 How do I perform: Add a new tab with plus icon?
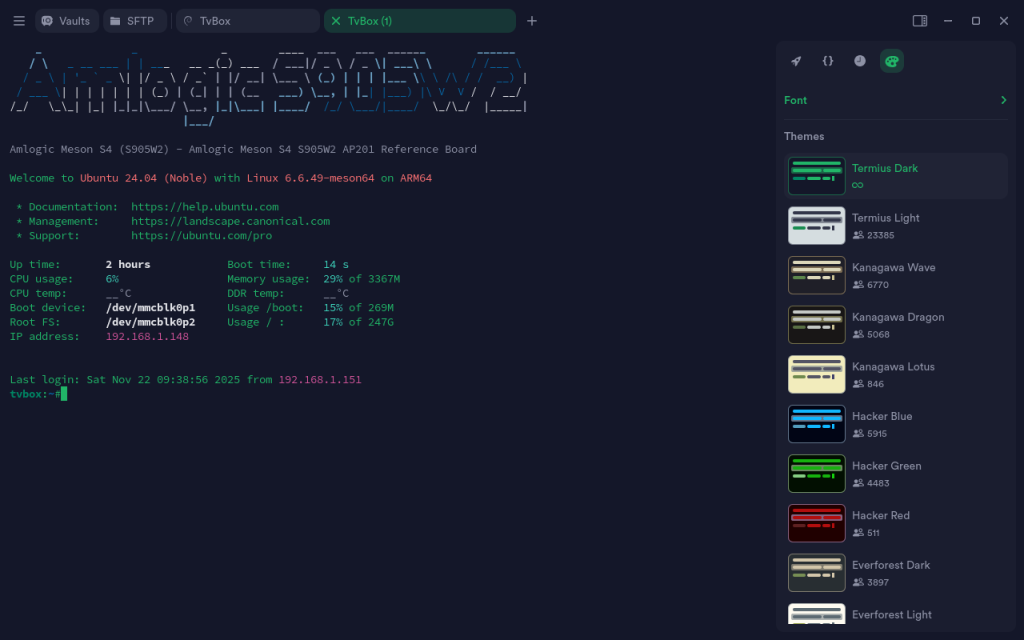(x=532, y=21)
